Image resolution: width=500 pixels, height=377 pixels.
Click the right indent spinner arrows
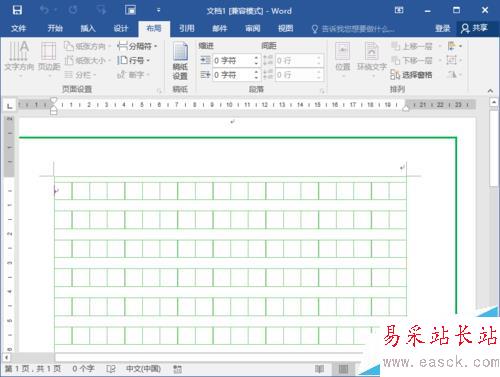click(x=256, y=75)
